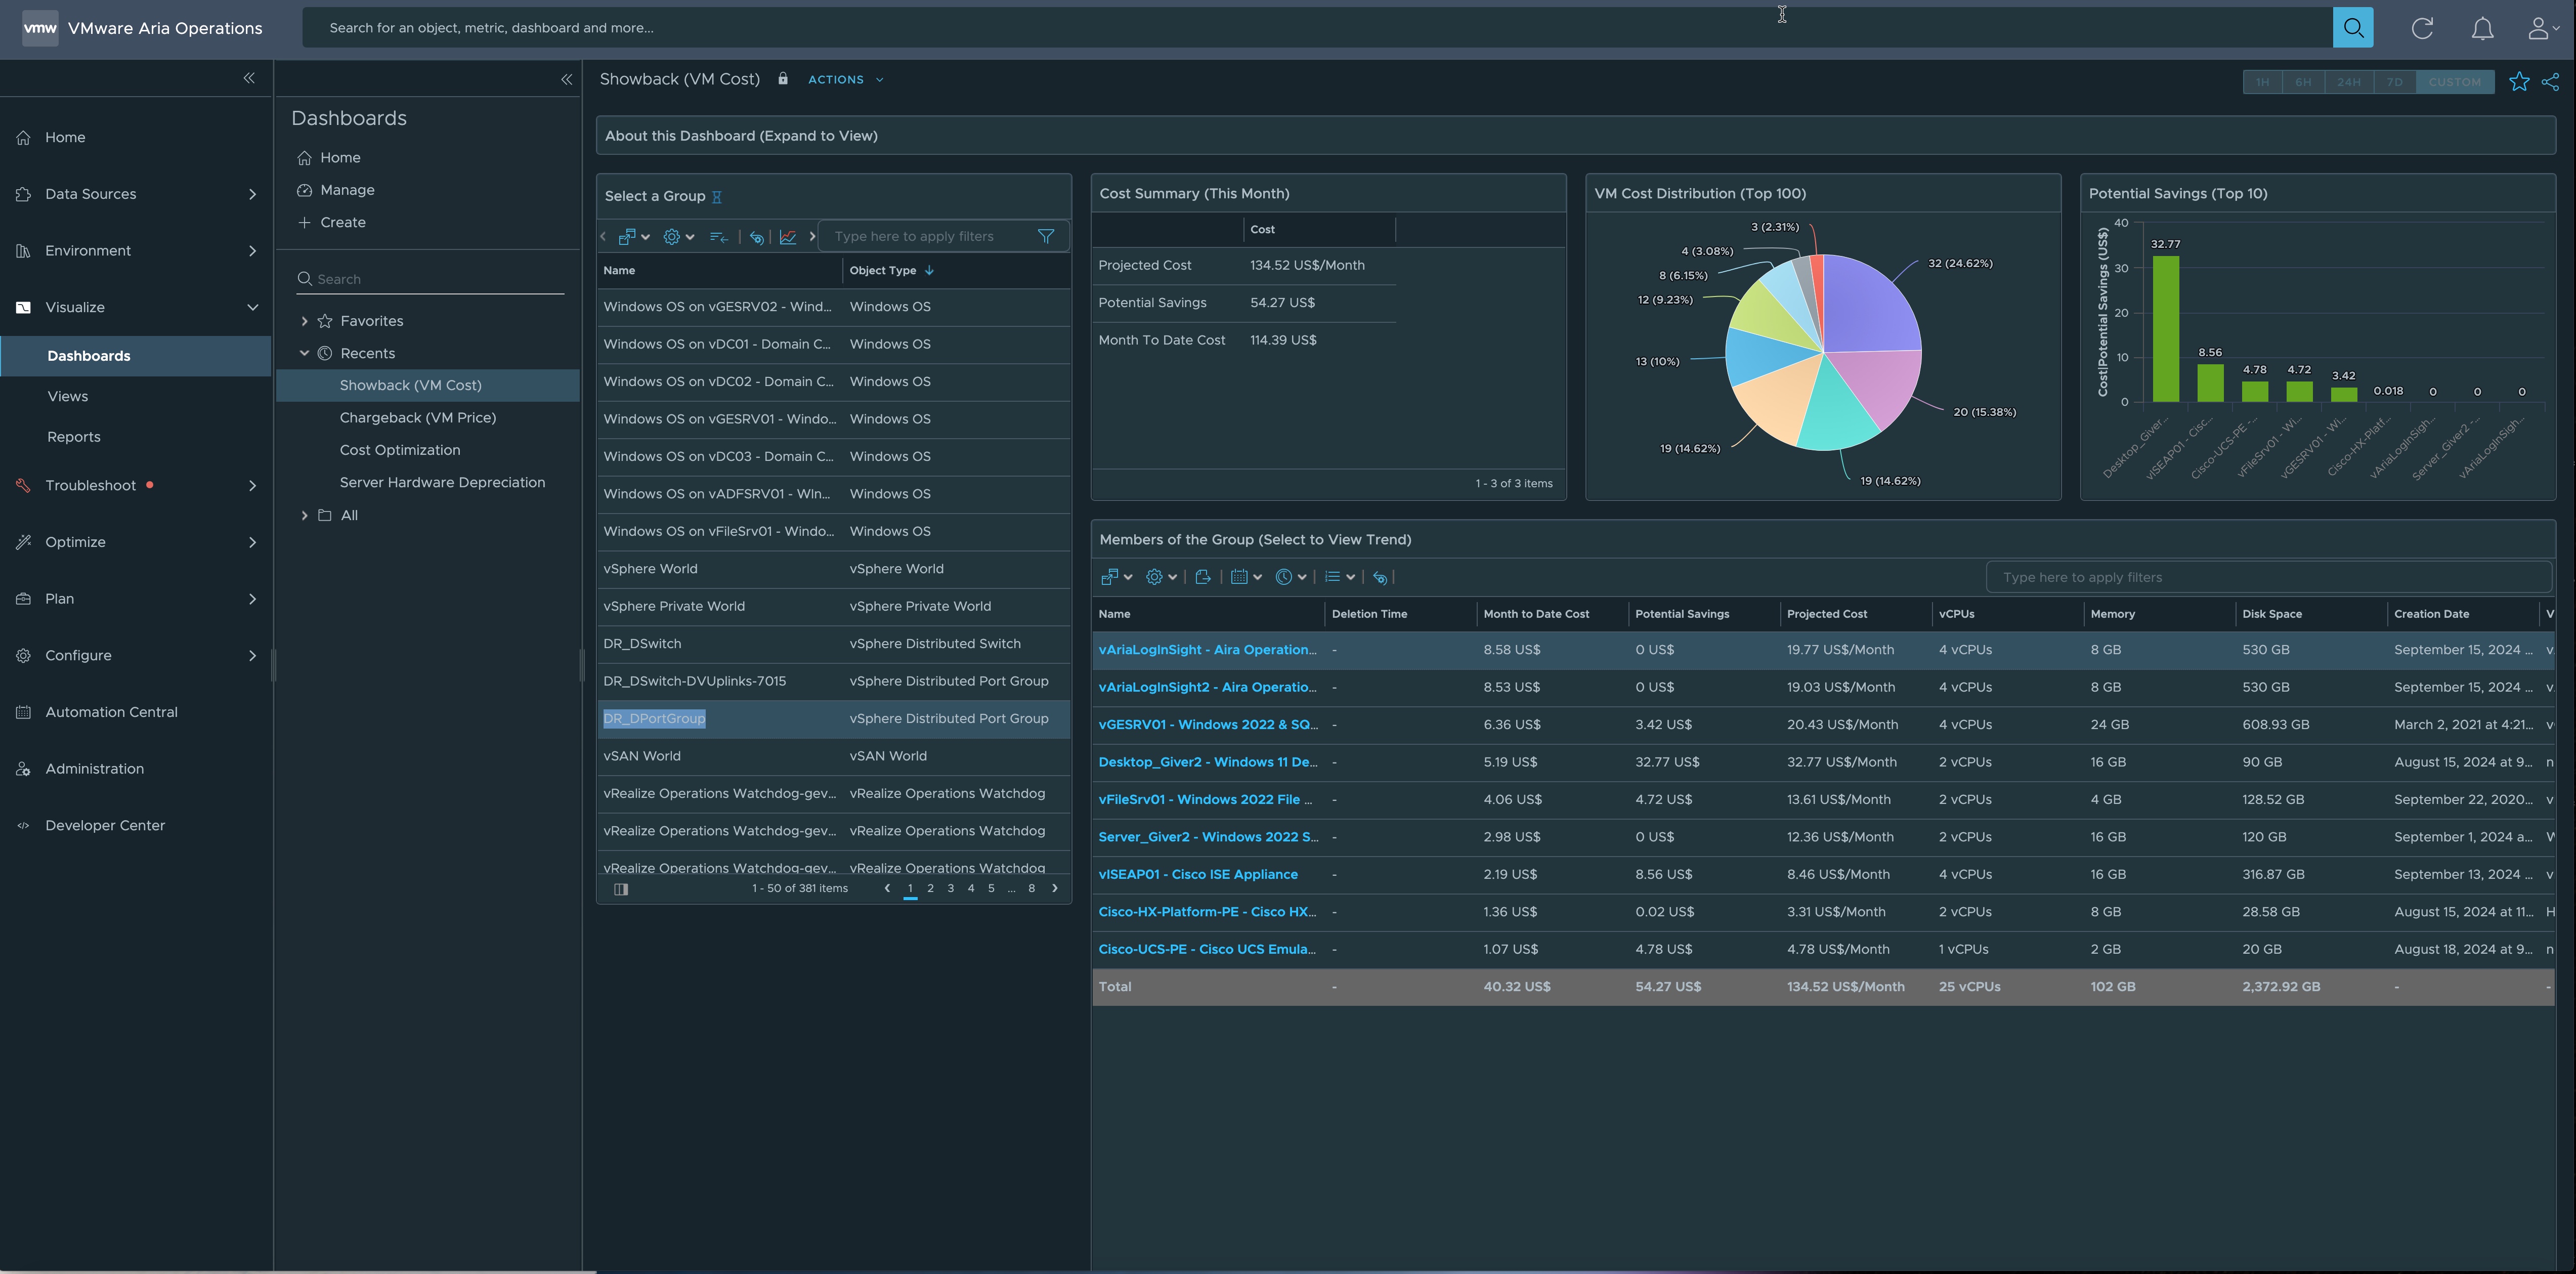Collapse the Recents tree node
Viewport: 2576px width, 1274px height.
pyautogui.click(x=304, y=353)
